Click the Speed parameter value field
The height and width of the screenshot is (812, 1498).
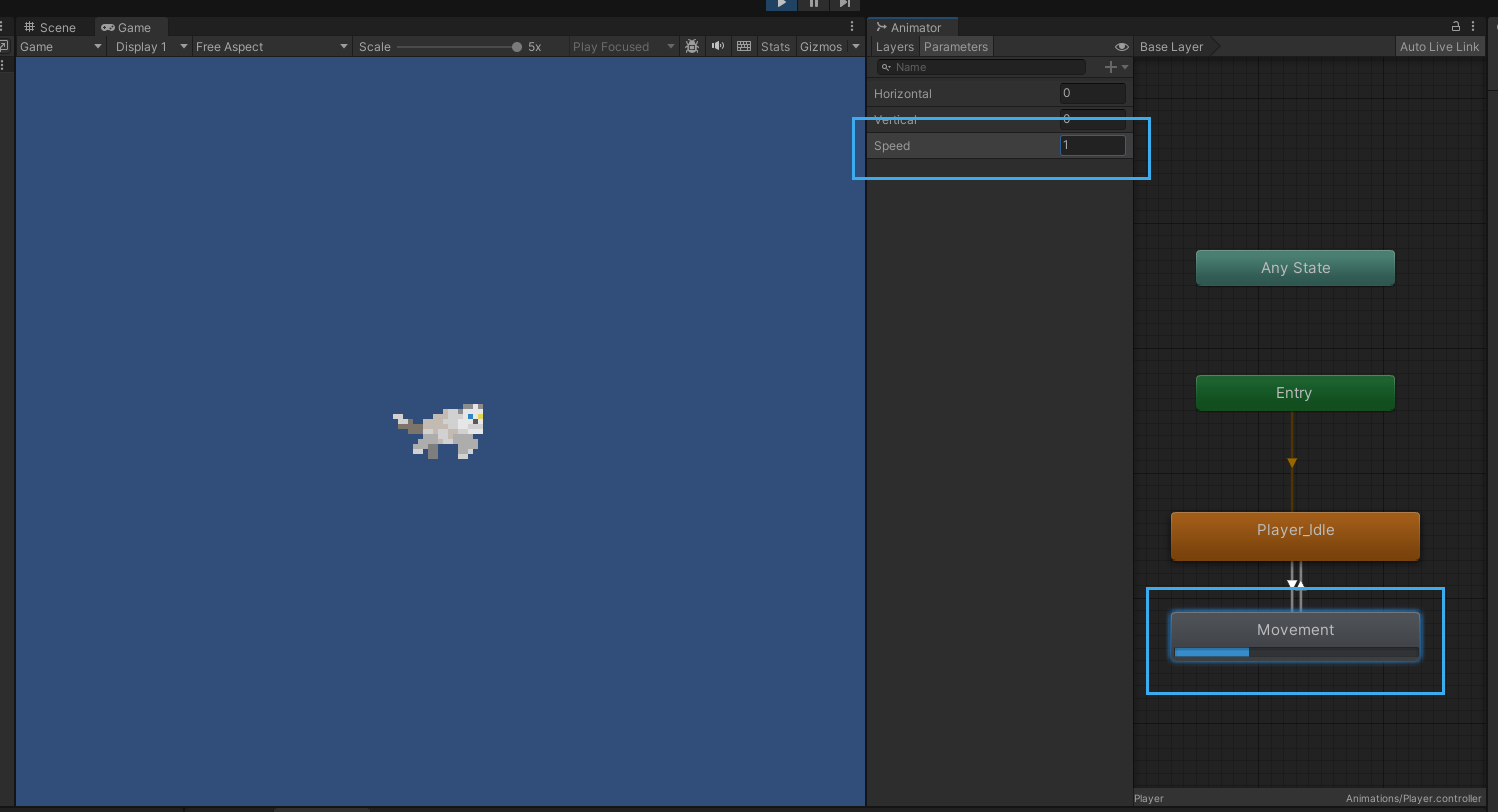[1092, 145]
